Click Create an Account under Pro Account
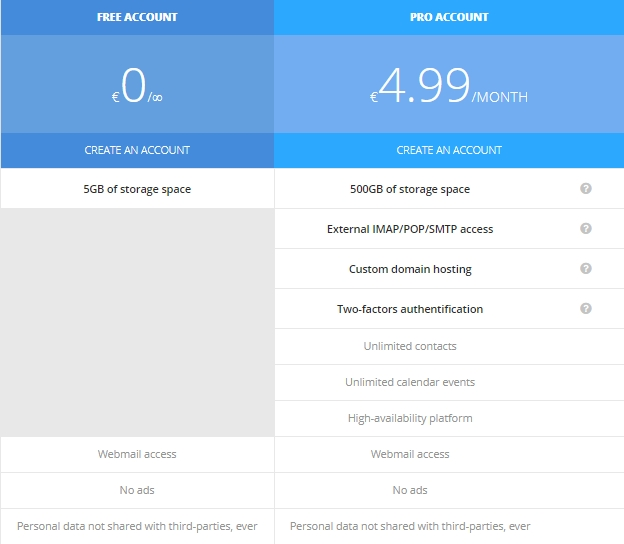 click(x=449, y=150)
